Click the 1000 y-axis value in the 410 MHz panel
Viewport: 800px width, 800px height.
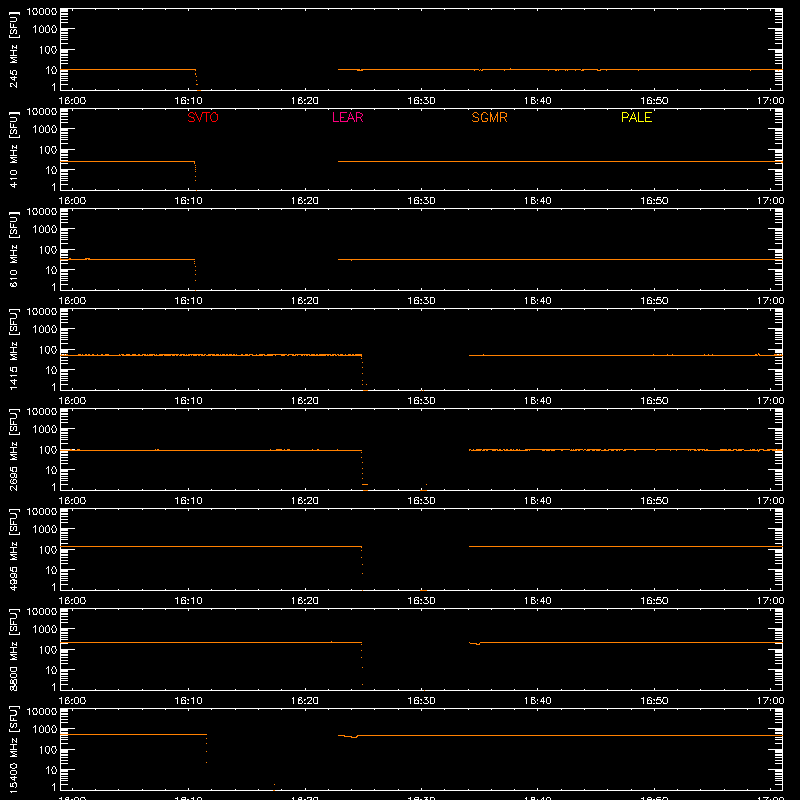(45, 130)
